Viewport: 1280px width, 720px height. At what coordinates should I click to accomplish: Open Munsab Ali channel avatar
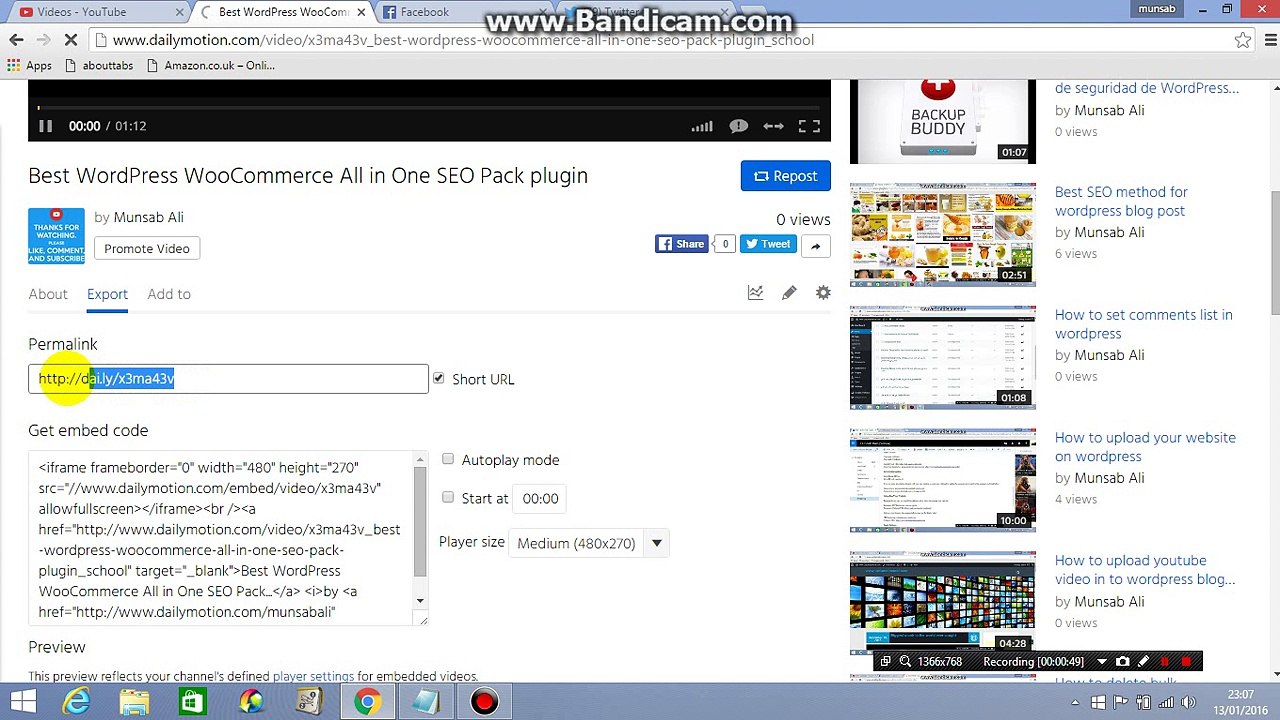[56, 236]
